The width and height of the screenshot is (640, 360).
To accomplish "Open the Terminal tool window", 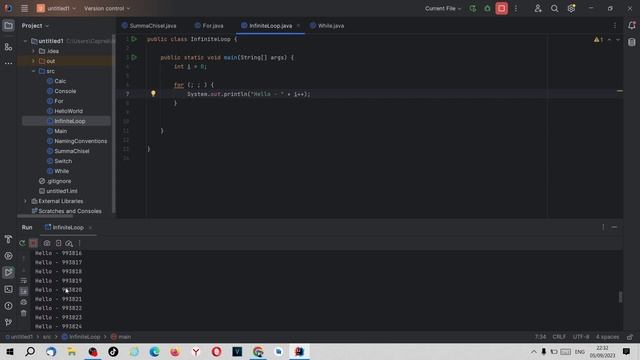I will [x=8, y=289].
